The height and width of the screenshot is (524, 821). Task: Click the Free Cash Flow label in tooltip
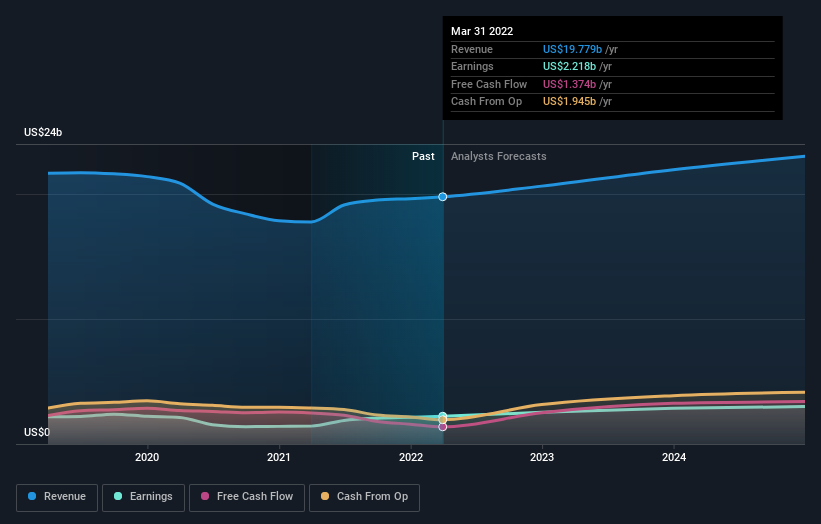(489, 84)
